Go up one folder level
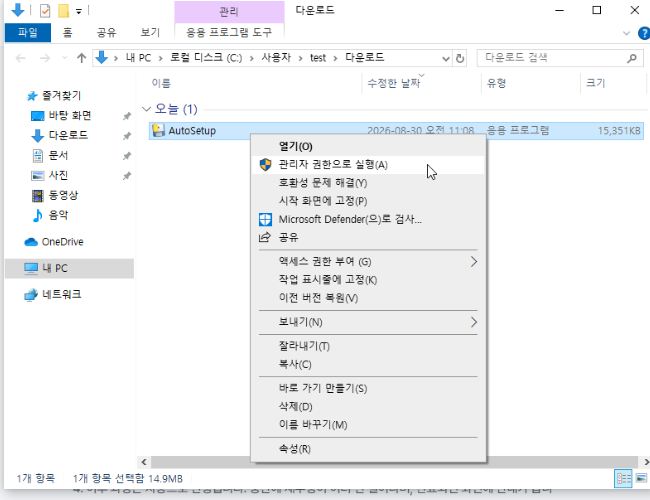This screenshot has width=650, height=500. point(82,58)
